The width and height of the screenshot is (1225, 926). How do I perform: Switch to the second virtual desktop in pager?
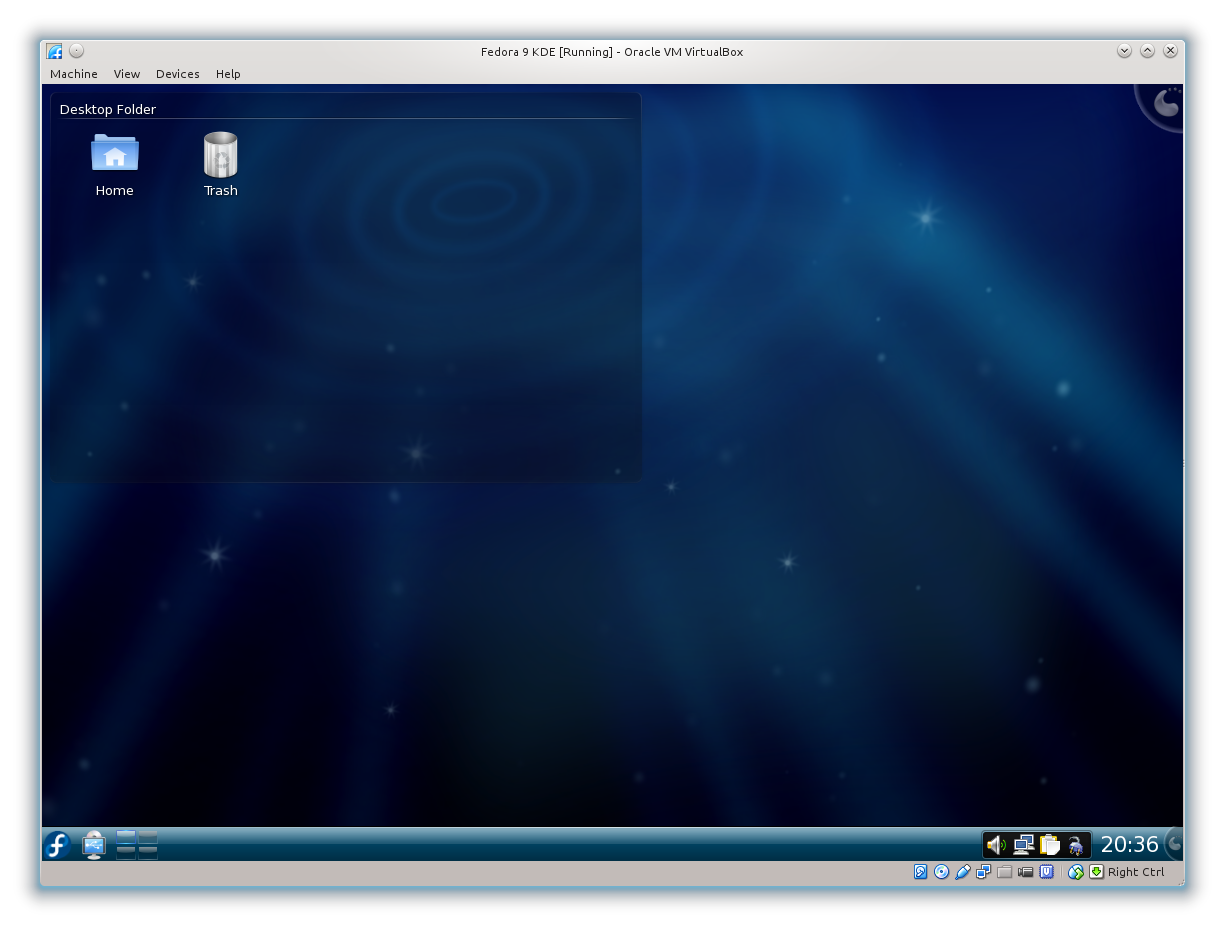tap(148, 837)
